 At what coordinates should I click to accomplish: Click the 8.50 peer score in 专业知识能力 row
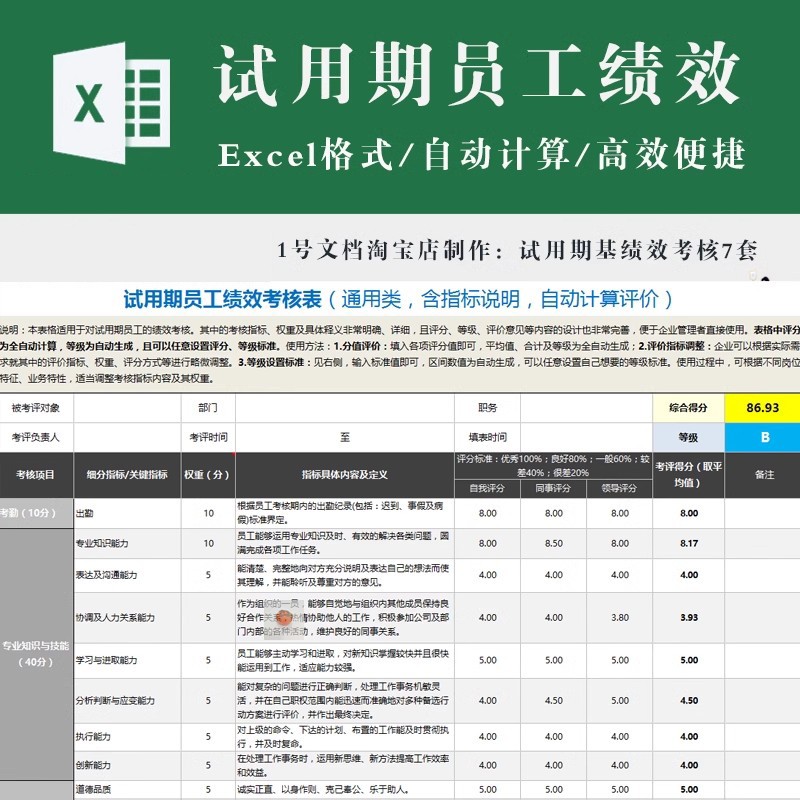[x=554, y=543]
